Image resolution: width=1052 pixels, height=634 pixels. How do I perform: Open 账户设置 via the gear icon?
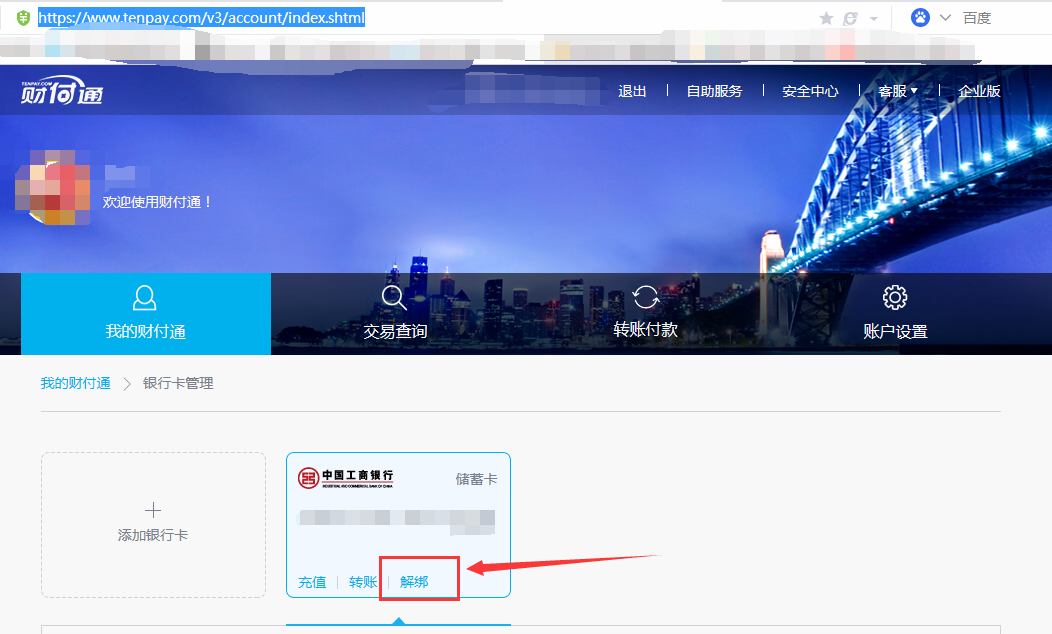894,297
